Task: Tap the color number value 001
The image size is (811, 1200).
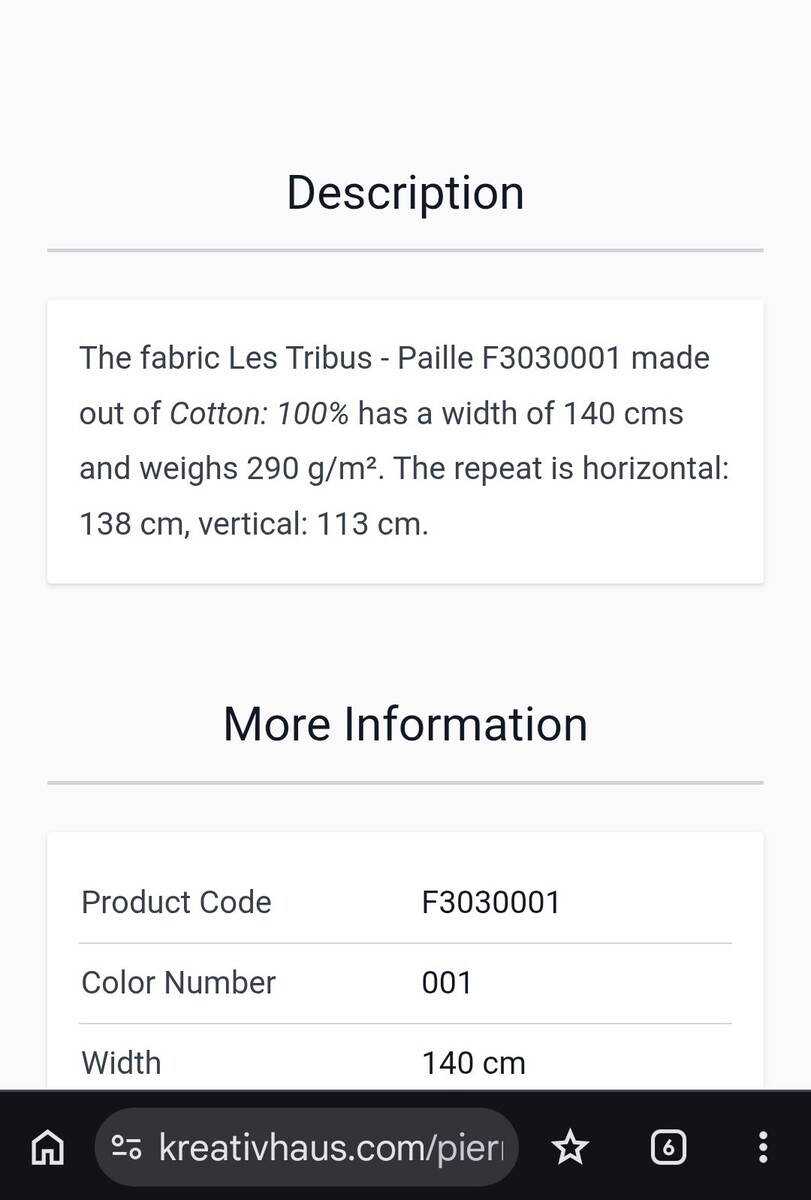Action: pos(446,982)
